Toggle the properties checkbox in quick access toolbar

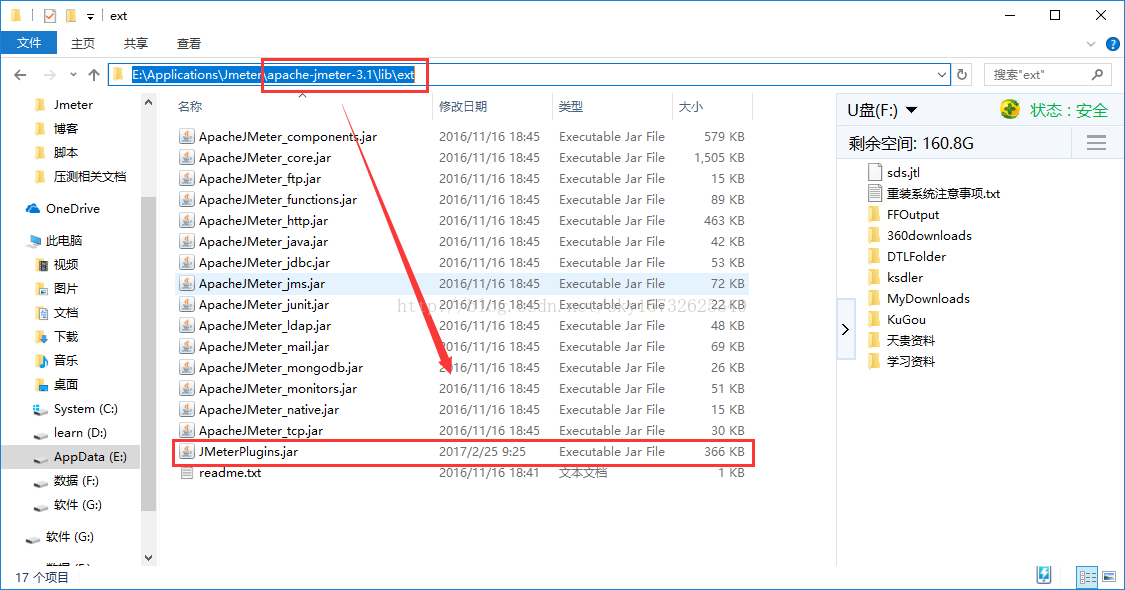coord(50,16)
